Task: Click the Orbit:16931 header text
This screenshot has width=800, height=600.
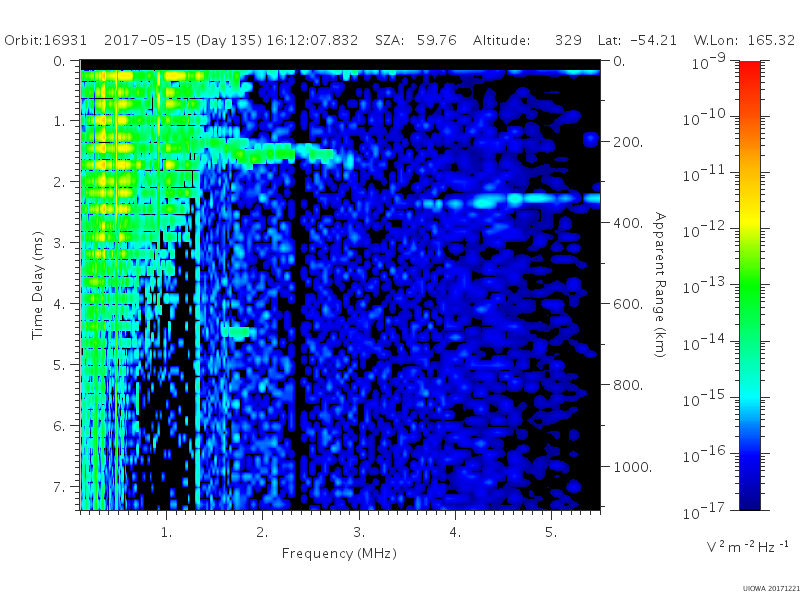Action: (45, 40)
